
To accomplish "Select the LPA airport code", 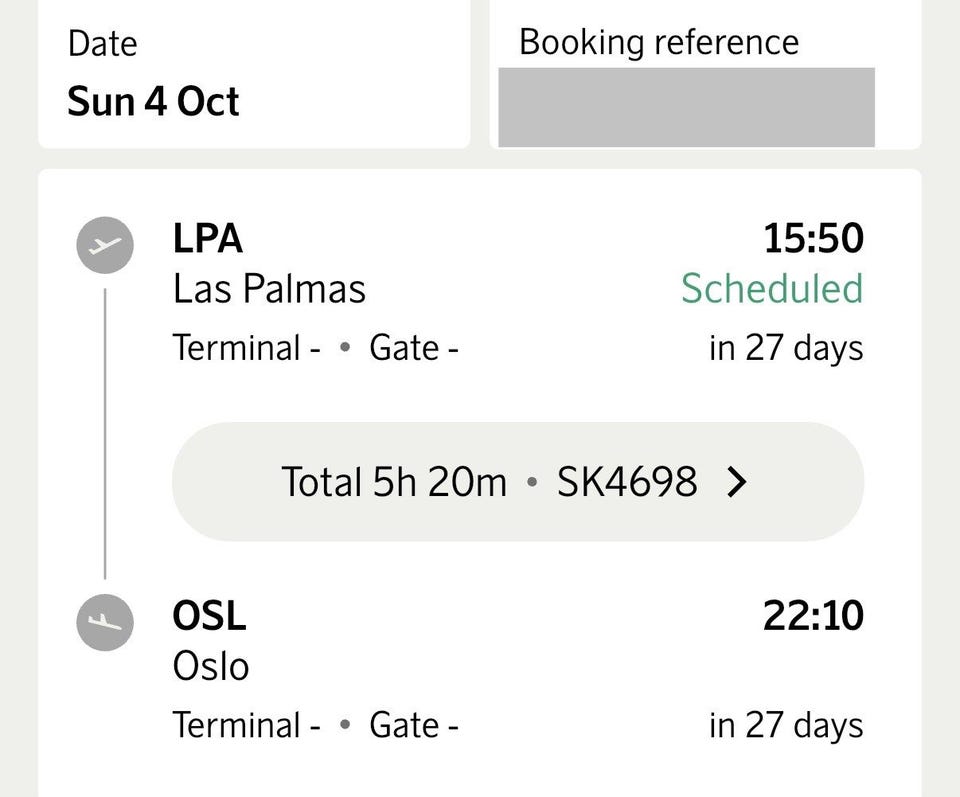I will click(208, 238).
